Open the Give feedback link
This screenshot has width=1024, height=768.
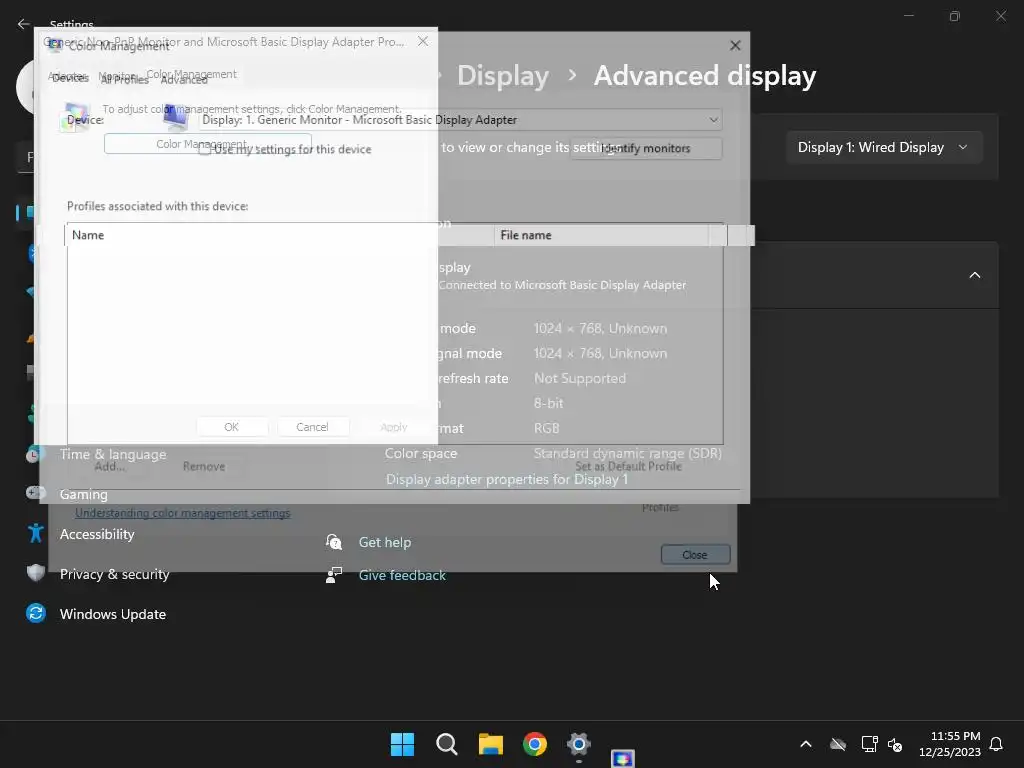(x=402, y=575)
